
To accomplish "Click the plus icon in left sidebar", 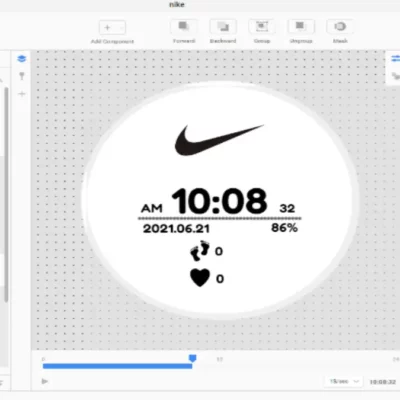I will pos(22,94).
